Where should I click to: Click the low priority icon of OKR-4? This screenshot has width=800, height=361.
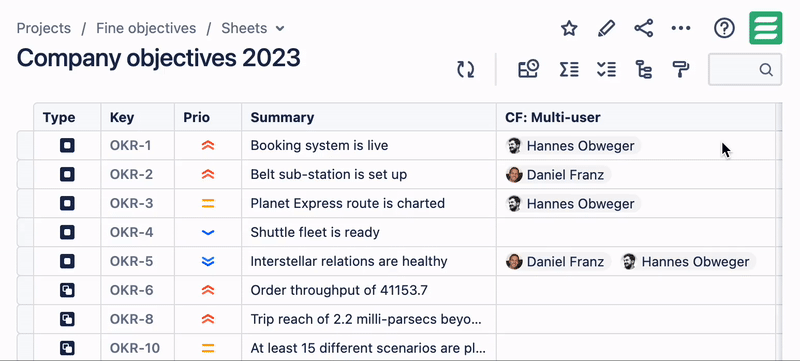(x=208, y=233)
